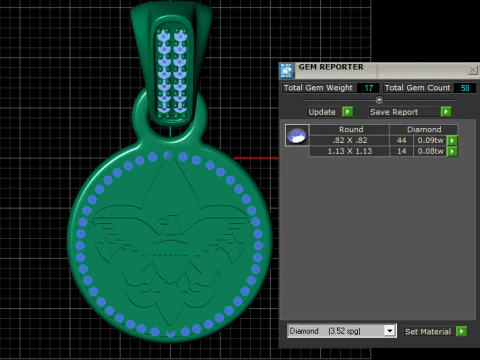Click green arrow next to Save Report
The height and width of the screenshot is (360, 480).
[x=446, y=112]
